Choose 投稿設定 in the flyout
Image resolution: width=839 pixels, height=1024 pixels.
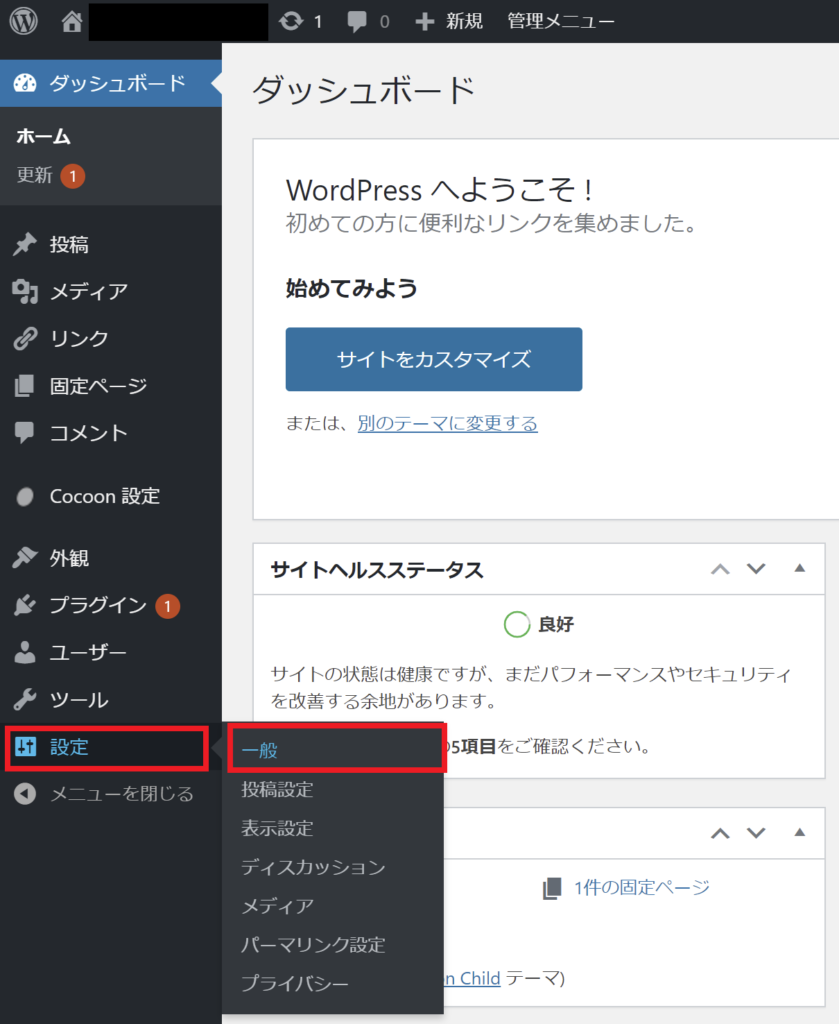point(277,790)
